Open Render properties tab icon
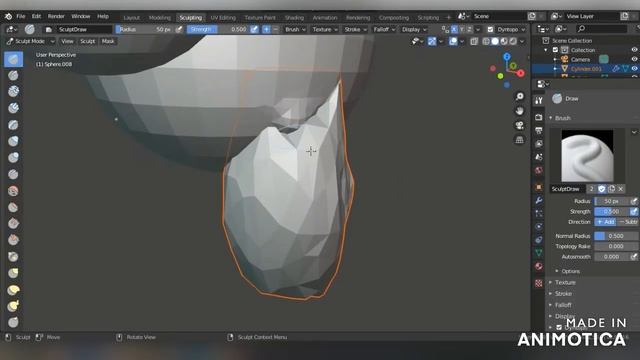 point(539,118)
